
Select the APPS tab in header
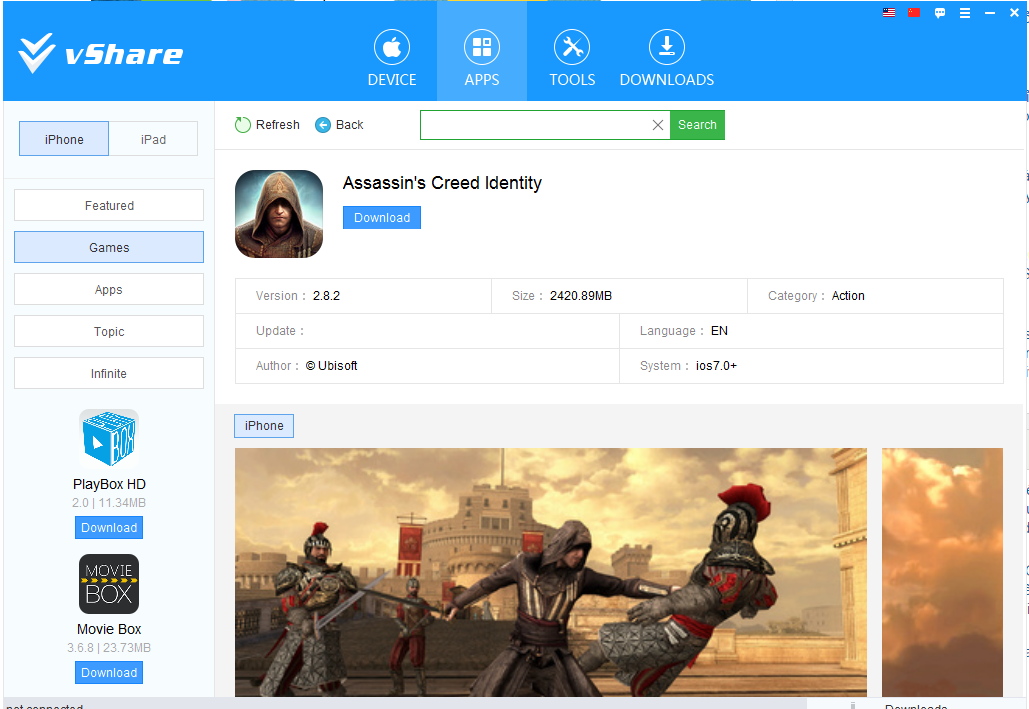[482, 59]
